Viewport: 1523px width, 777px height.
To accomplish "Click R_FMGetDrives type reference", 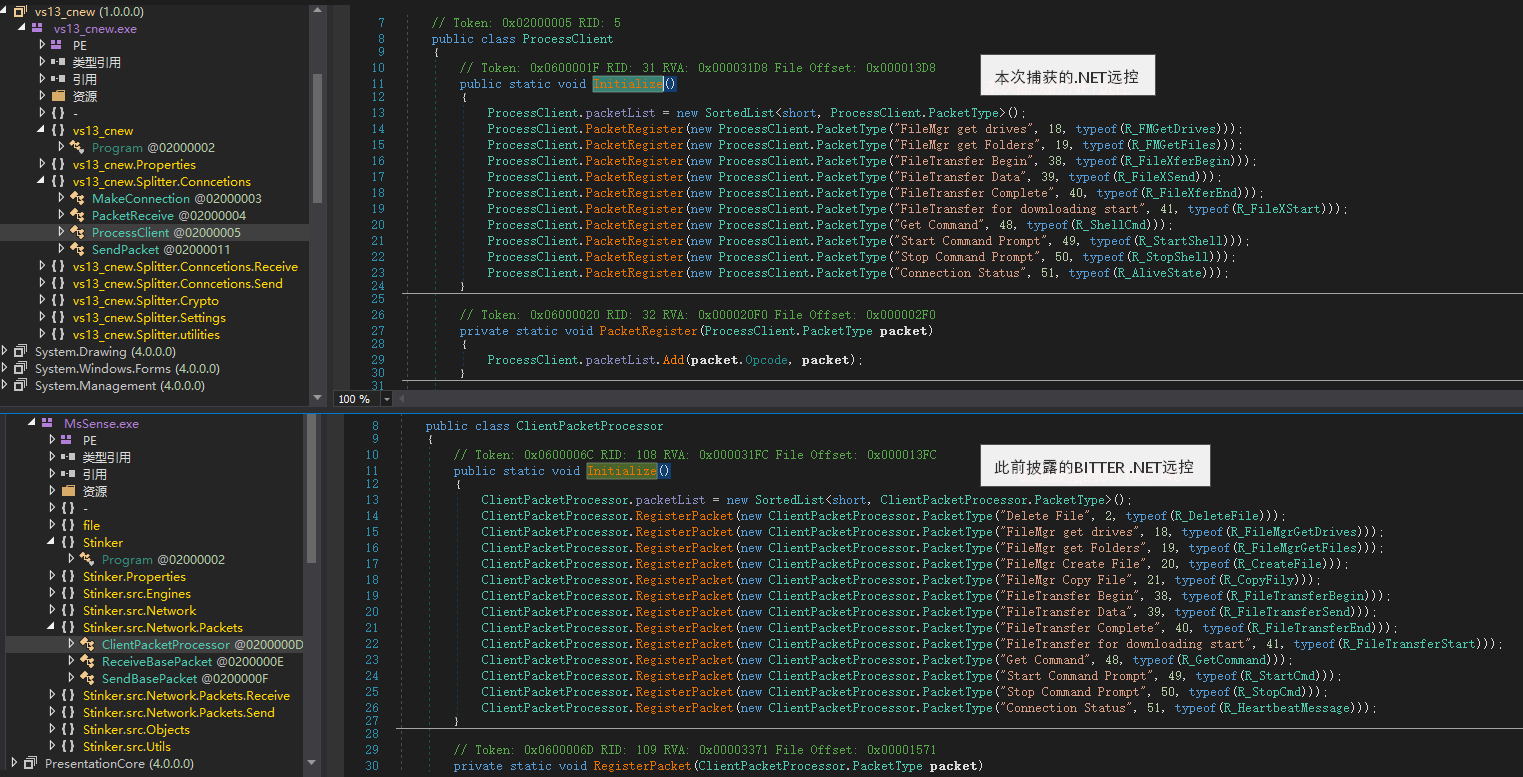I will point(1174,129).
